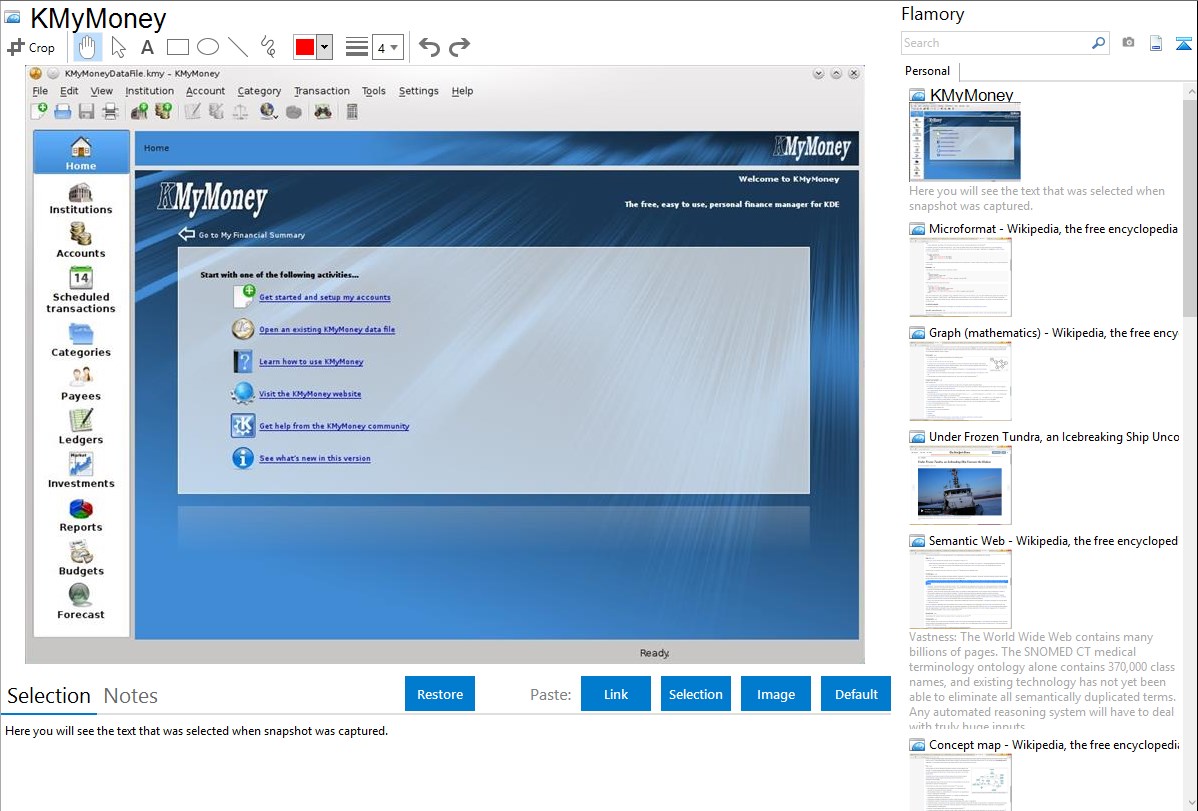Click the search magnifier icon
The width and height of the screenshot is (1198, 811).
tap(1099, 43)
